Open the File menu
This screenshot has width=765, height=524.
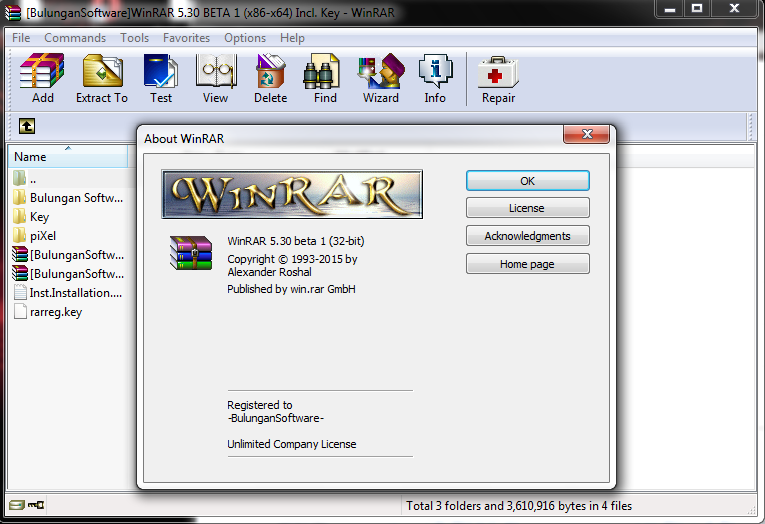point(21,38)
